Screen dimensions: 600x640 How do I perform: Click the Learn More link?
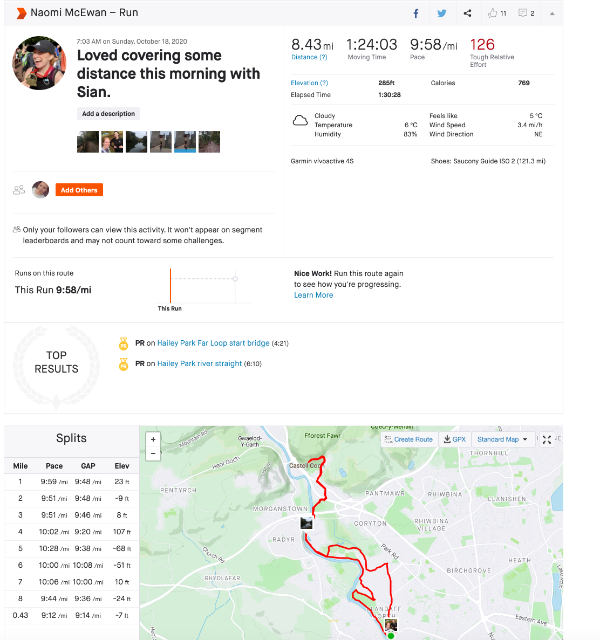point(313,295)
